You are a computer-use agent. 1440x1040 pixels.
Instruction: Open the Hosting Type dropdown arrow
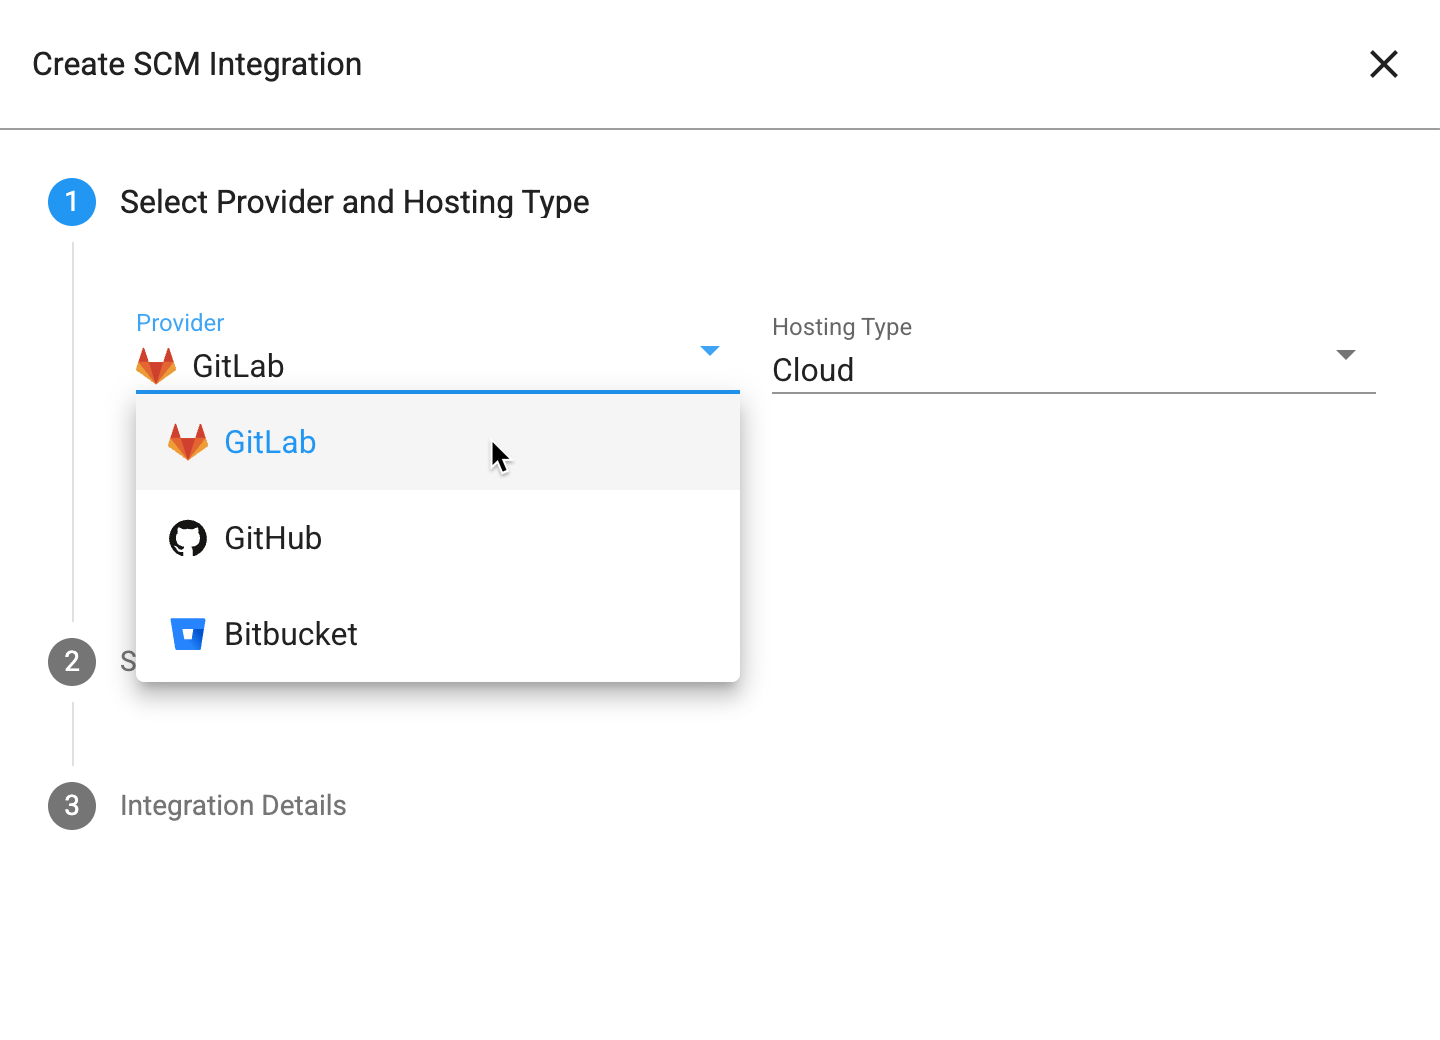click(x=1346, y=355)
